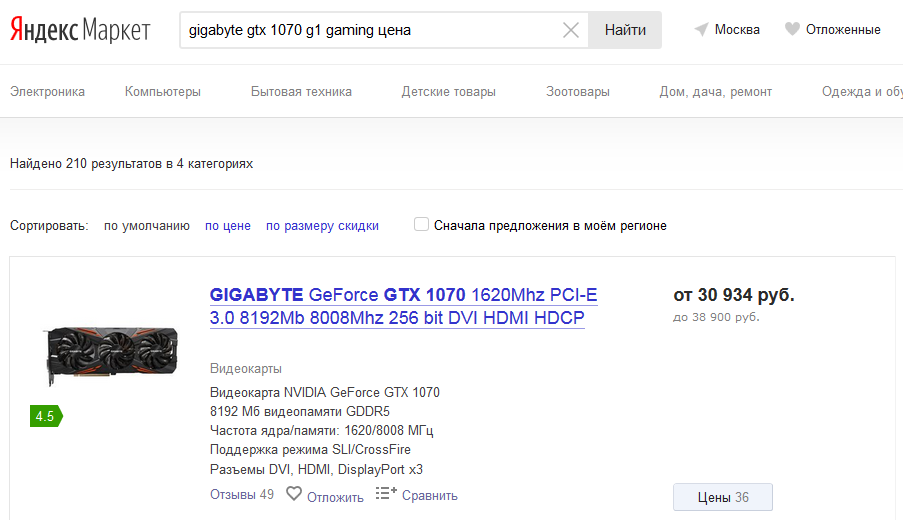
Task: Open the Бытовая техника category
Action: [x=301, y=92]
